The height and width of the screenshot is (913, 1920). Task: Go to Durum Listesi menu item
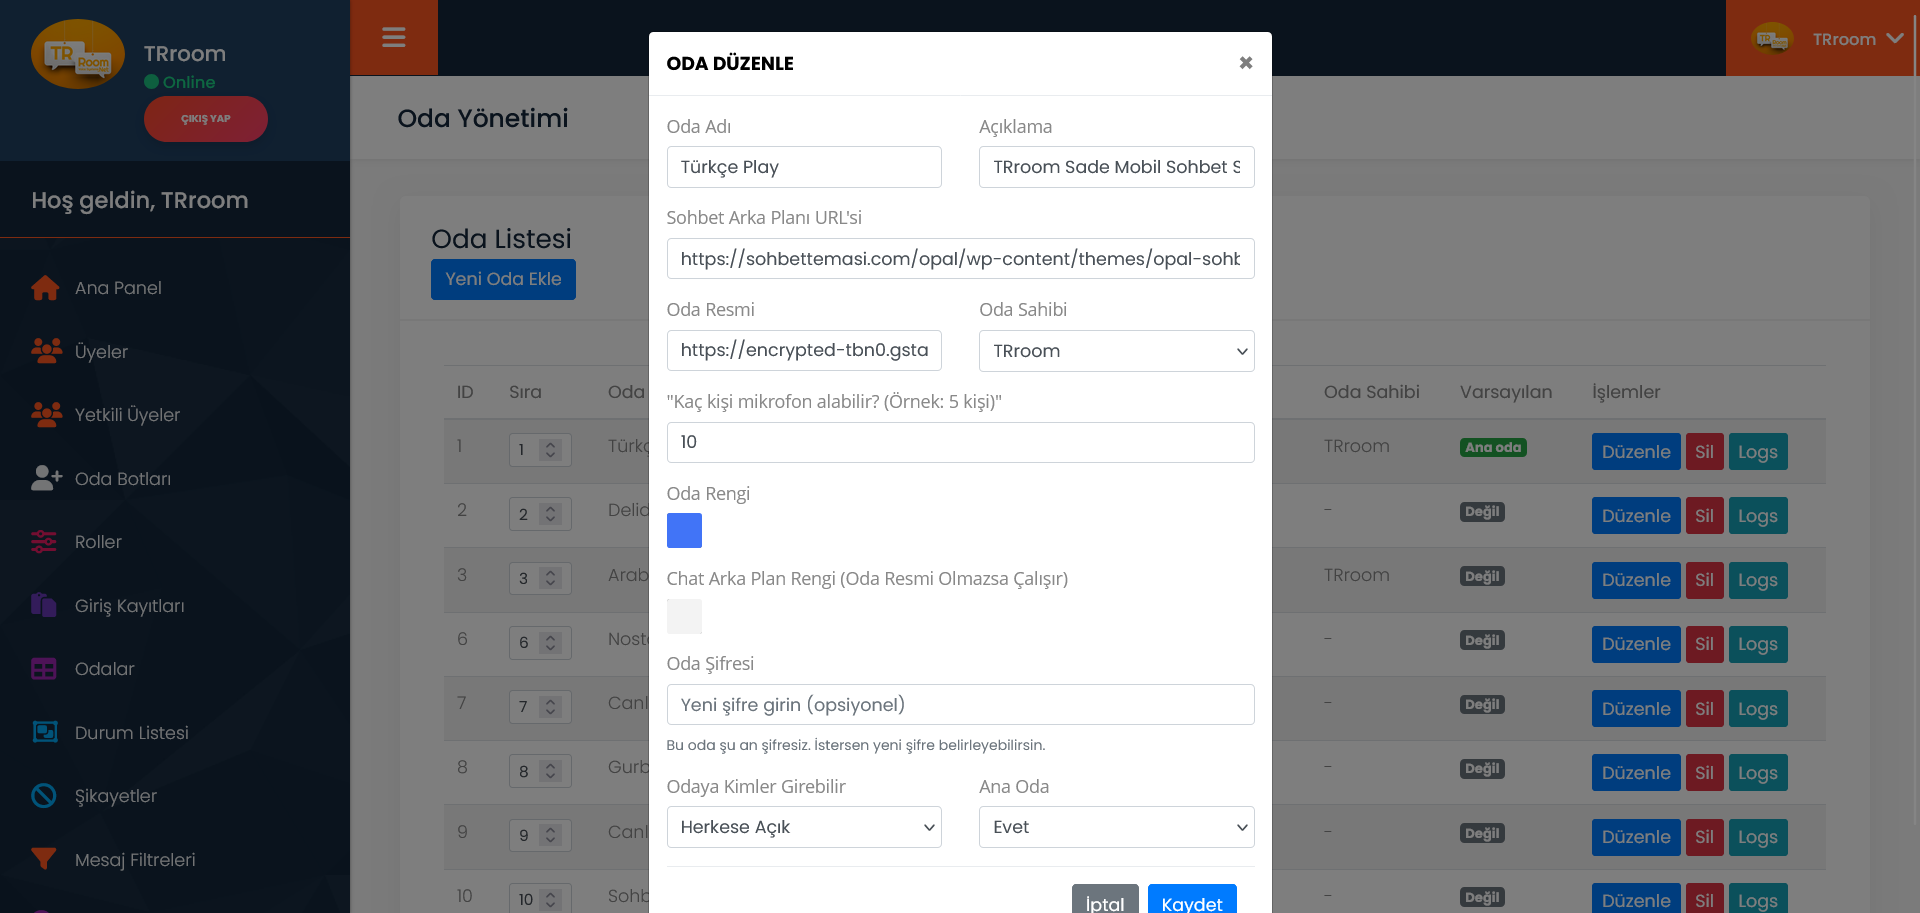pyautogui.click(x=131, y=733)
